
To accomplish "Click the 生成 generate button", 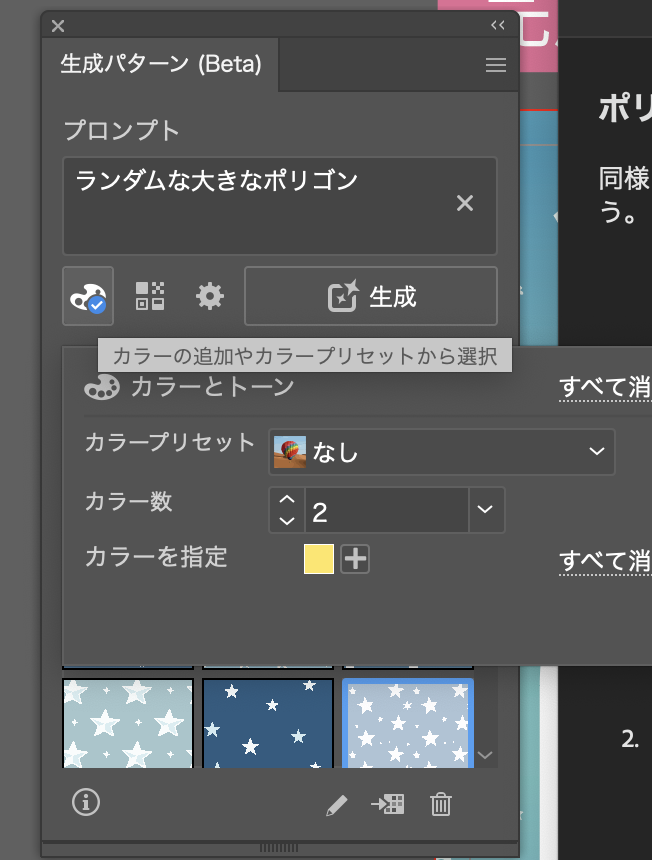I will pos(371,296).
